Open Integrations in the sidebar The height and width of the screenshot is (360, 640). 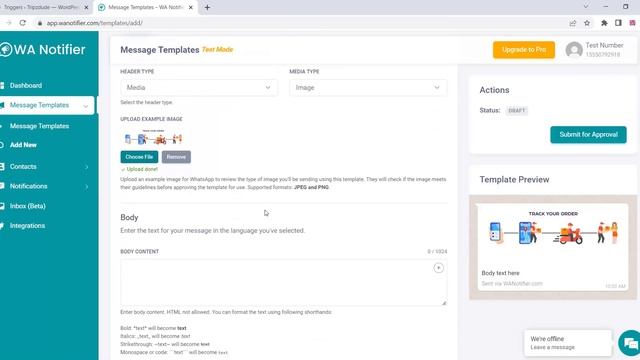point(27,226)
